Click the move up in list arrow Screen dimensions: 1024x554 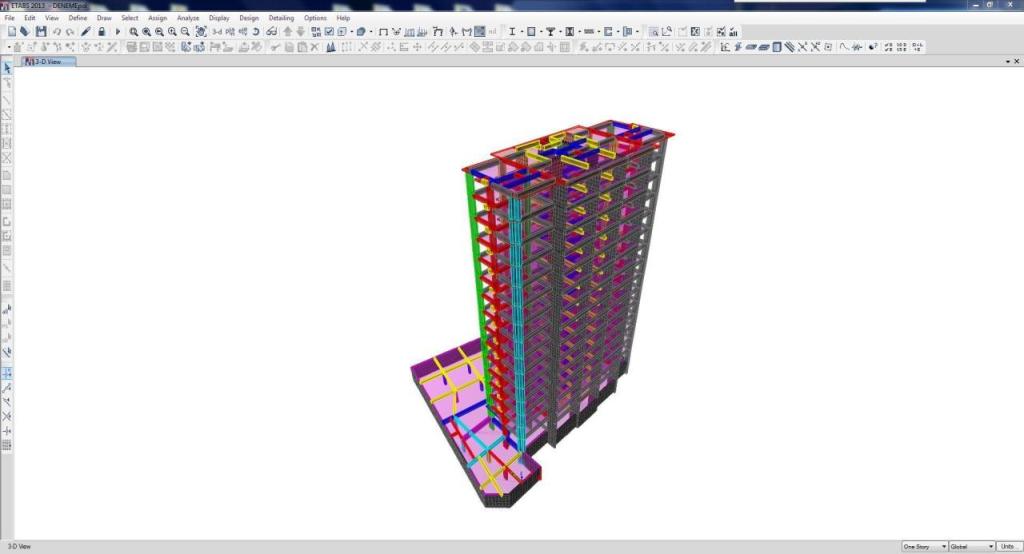(x=287, y=32)
